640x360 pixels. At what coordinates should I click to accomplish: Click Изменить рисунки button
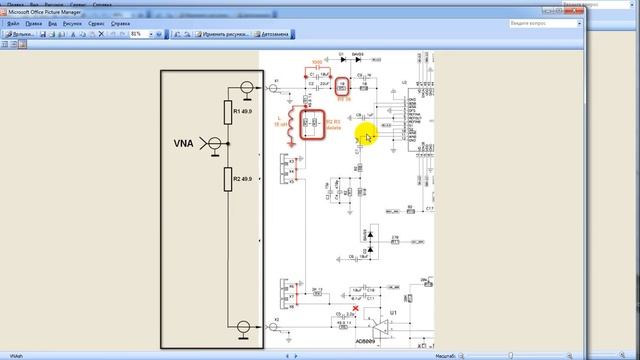pyautogui.click(x=222, y=34)
